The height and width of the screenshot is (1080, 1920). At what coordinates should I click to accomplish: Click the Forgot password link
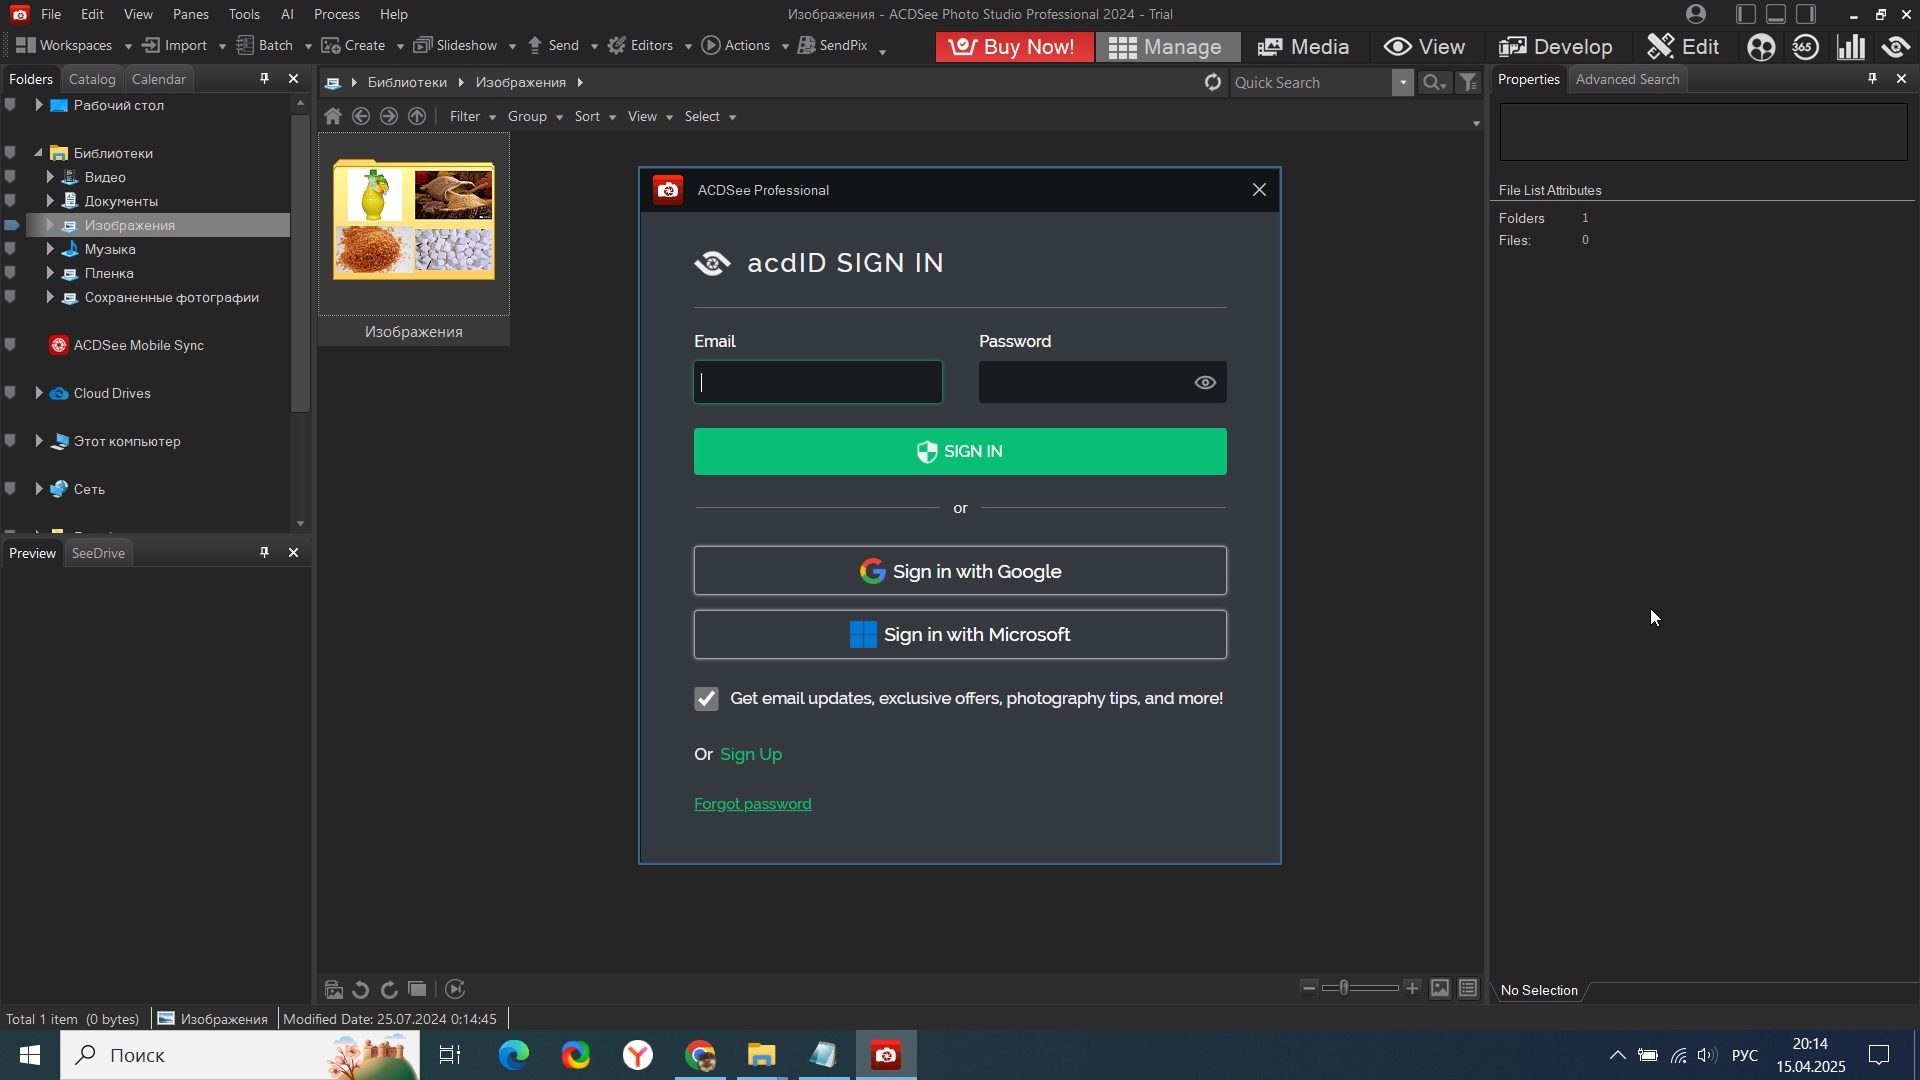[752, 804]
